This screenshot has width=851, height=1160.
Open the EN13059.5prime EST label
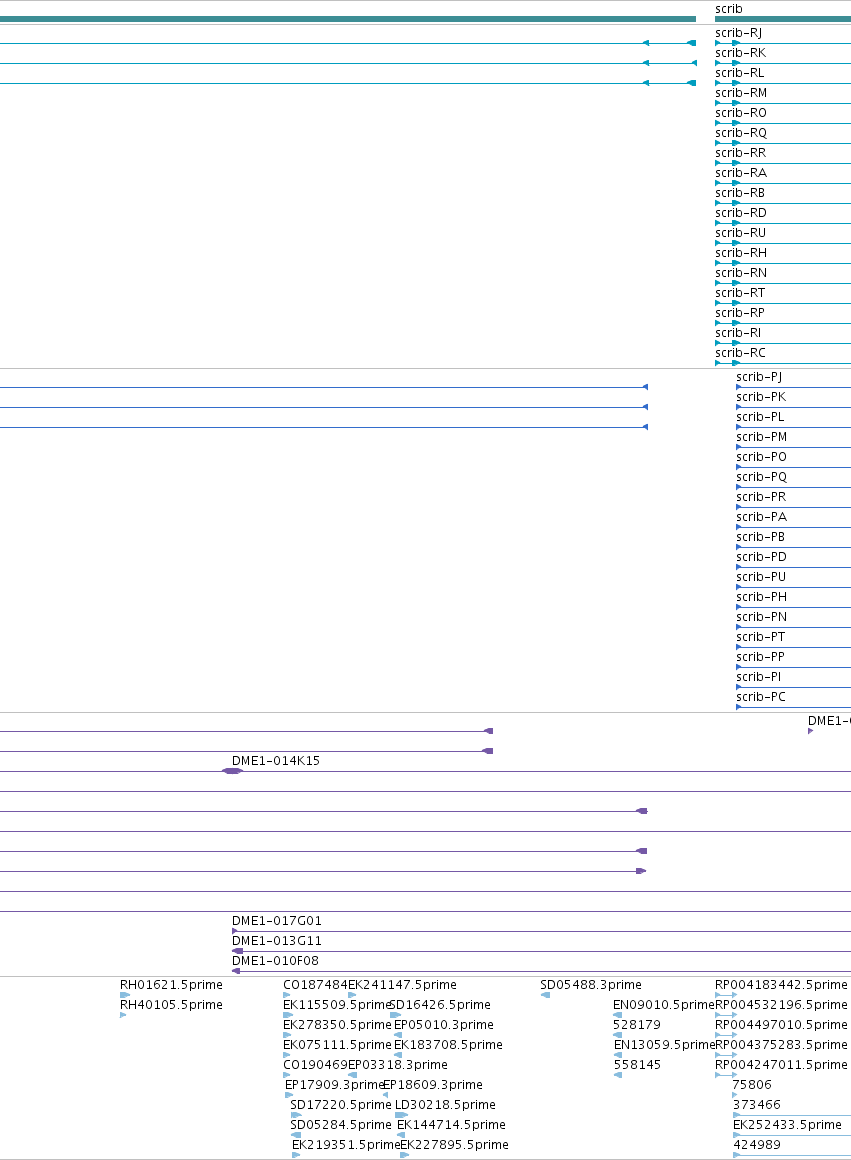664,1045
